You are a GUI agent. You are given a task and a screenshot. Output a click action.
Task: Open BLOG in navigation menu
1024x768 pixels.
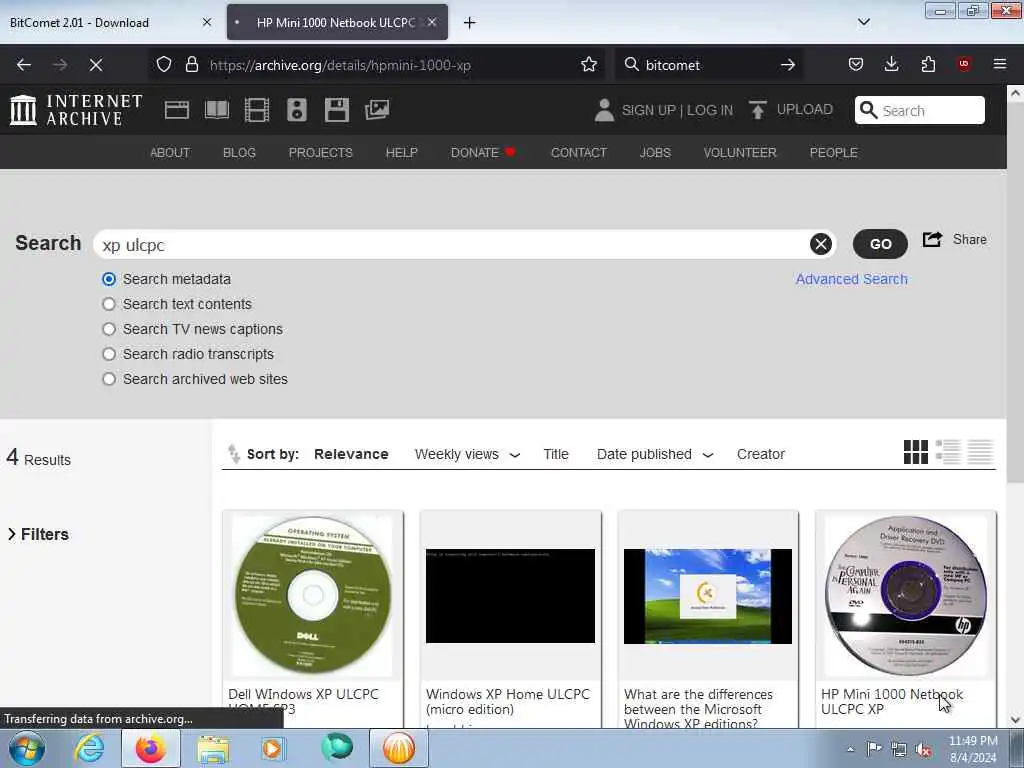(239, 152)
